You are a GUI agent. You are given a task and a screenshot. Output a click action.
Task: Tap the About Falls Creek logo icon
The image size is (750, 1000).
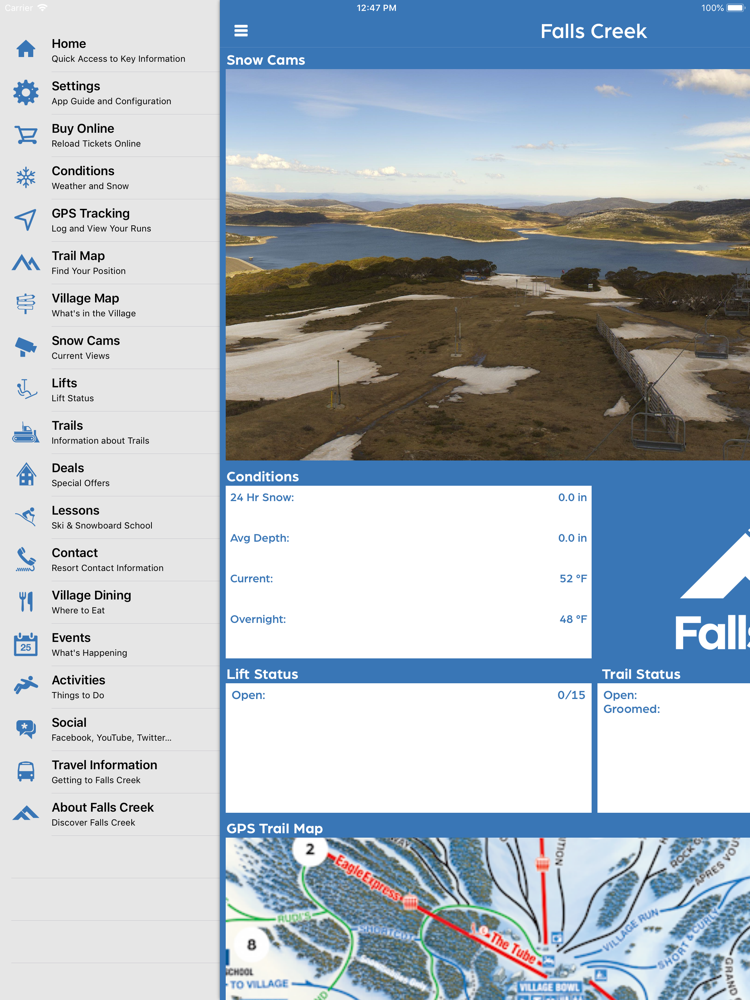click(x=26, y=813)
